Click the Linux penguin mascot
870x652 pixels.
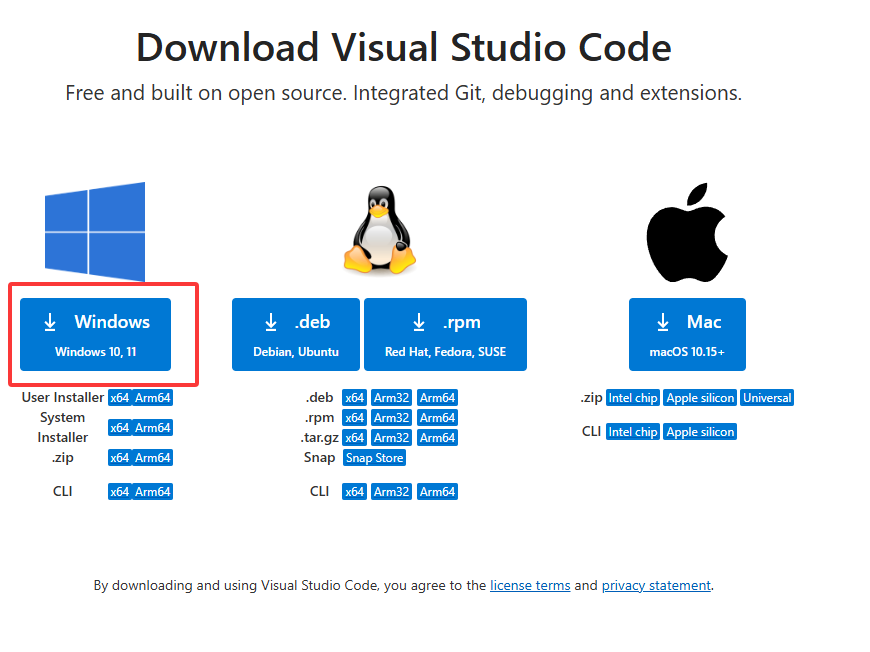pos(381,229)
